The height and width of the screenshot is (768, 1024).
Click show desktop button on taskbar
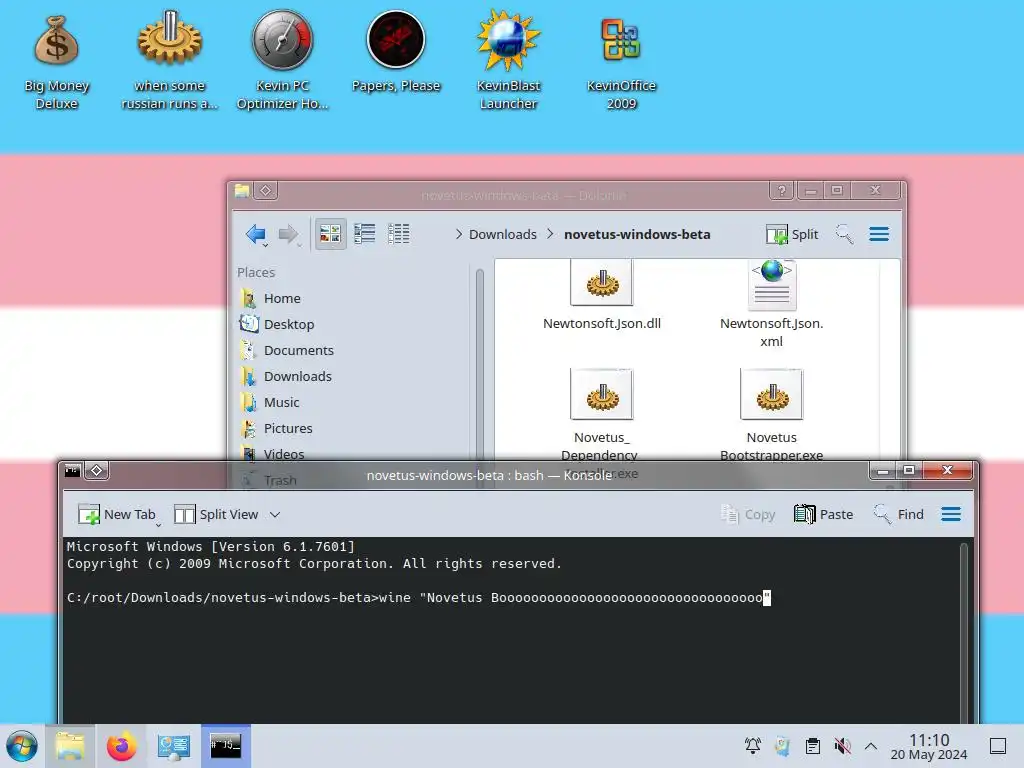click(998, 746)
